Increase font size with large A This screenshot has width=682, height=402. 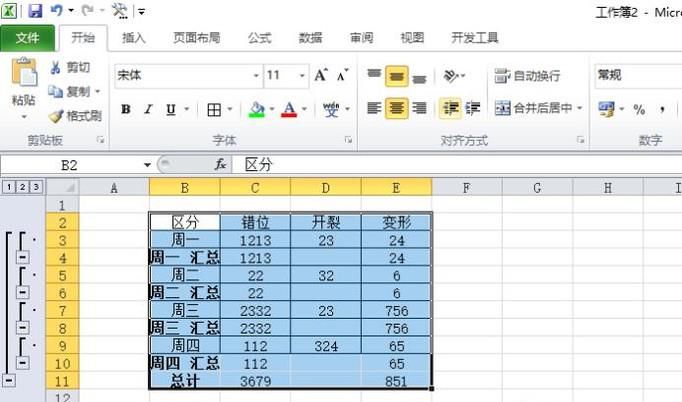321,75
